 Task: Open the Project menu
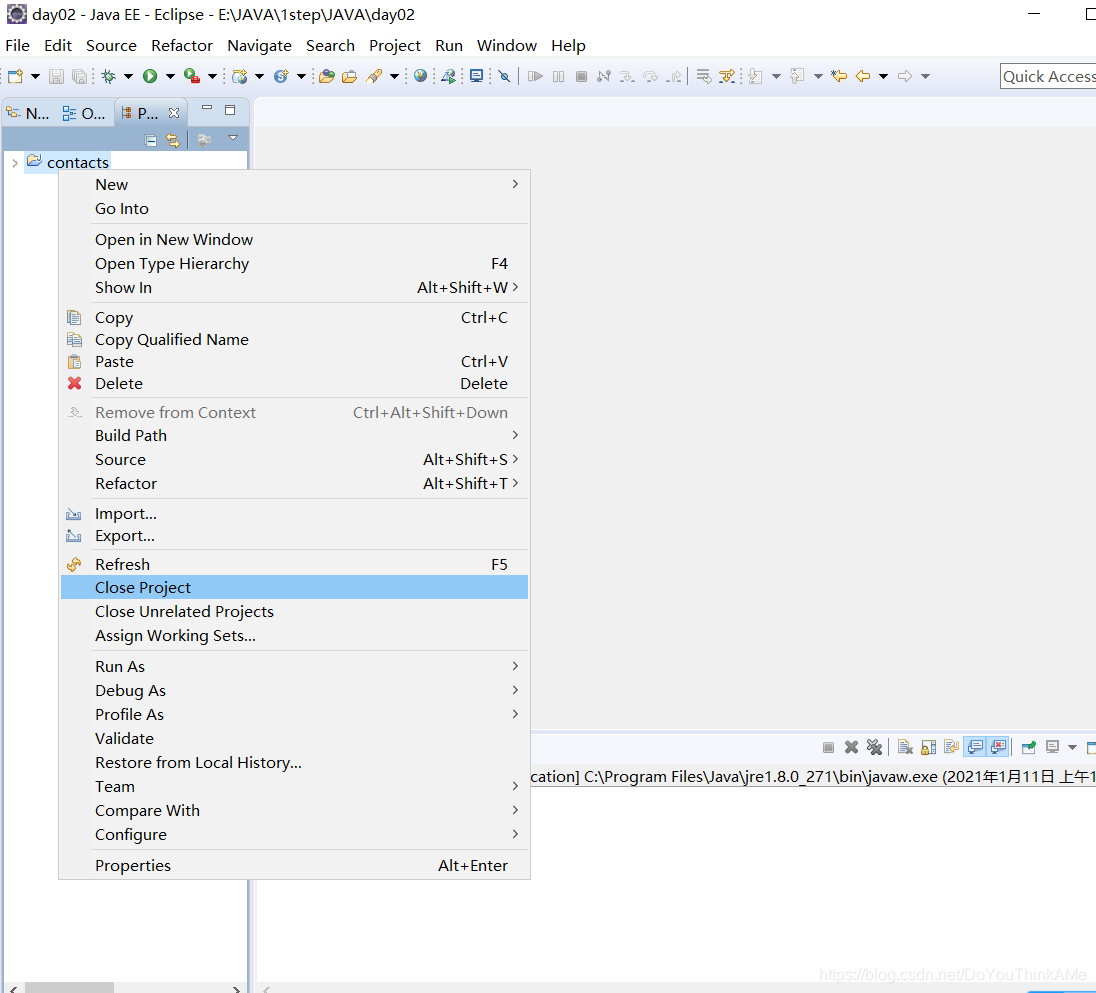click(394, 46)
